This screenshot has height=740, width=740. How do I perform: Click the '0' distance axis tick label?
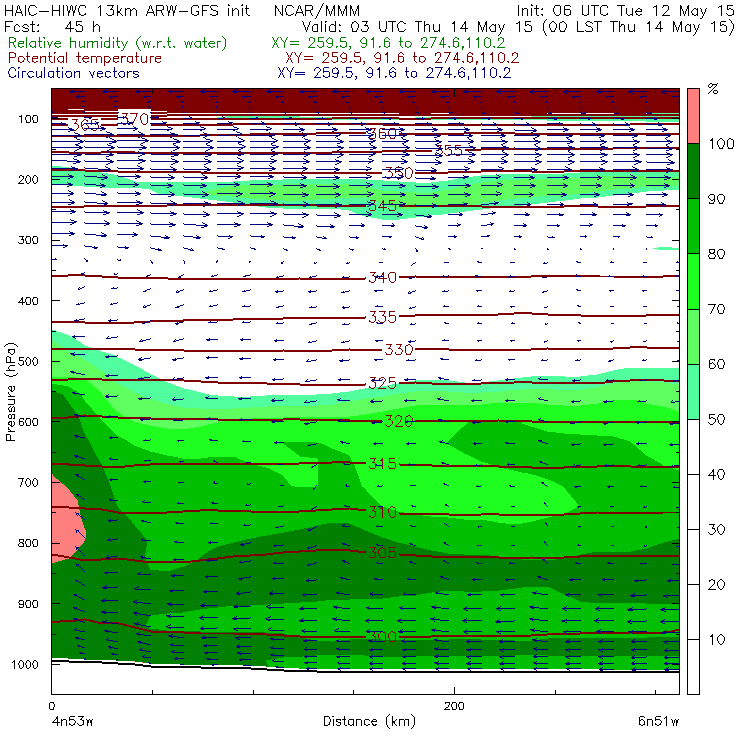pos(51,706)
